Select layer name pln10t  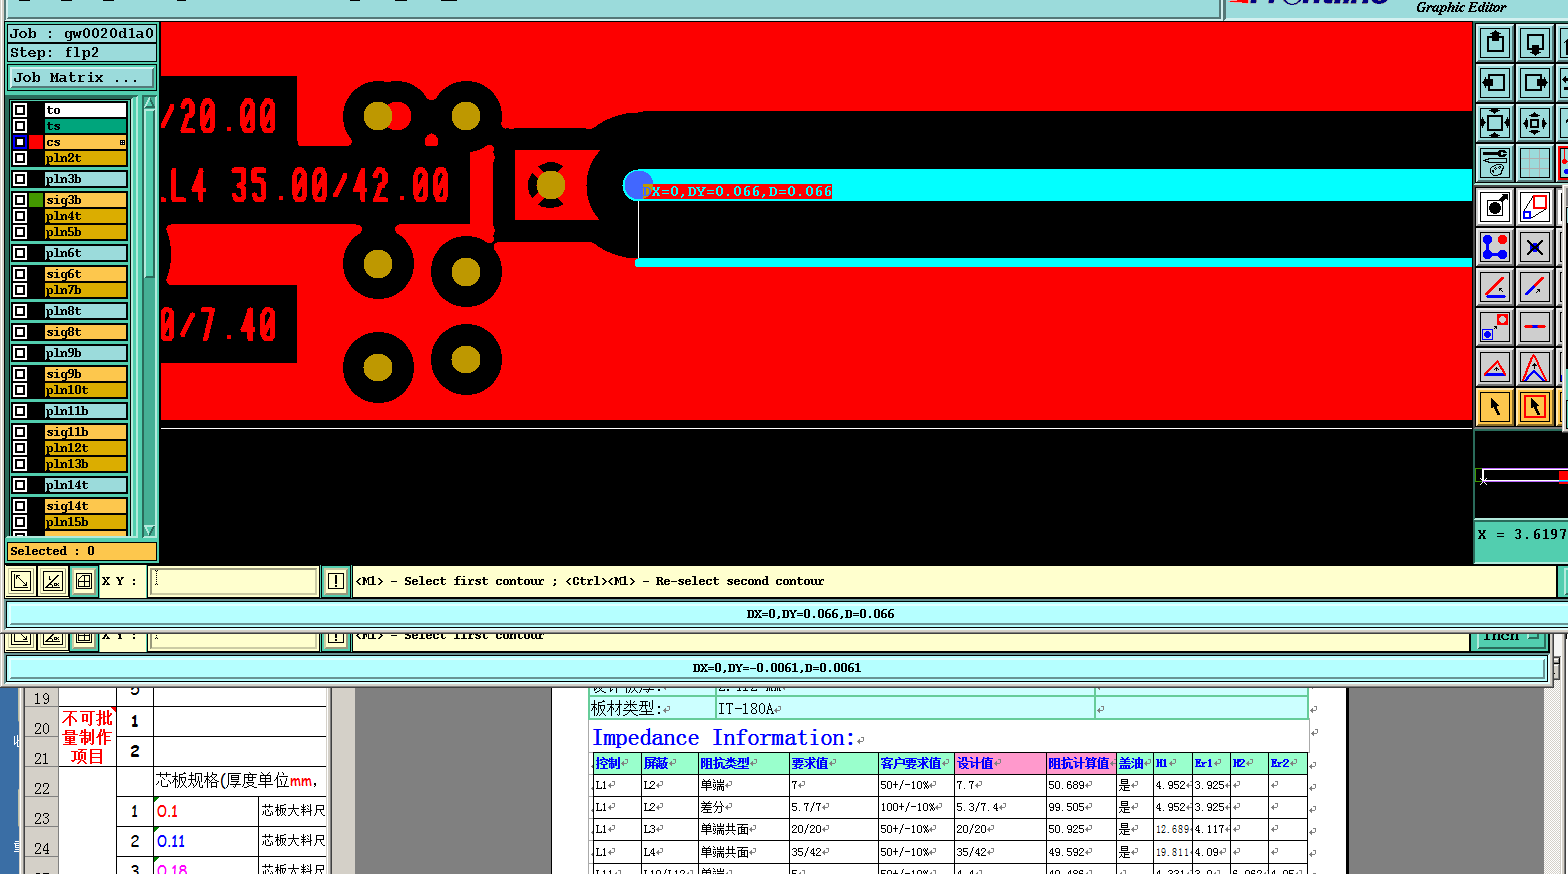pyautogui.click(x=86, y=390)
